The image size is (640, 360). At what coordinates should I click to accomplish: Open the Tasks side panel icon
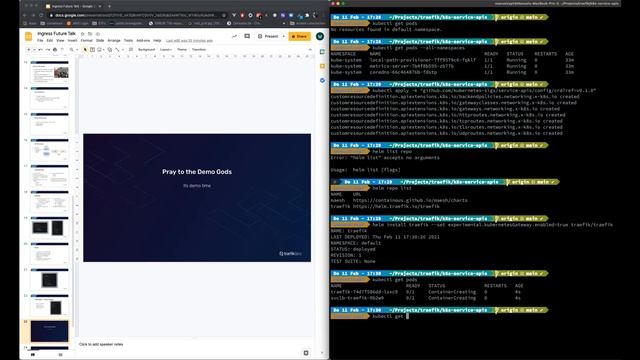[322, 80]
